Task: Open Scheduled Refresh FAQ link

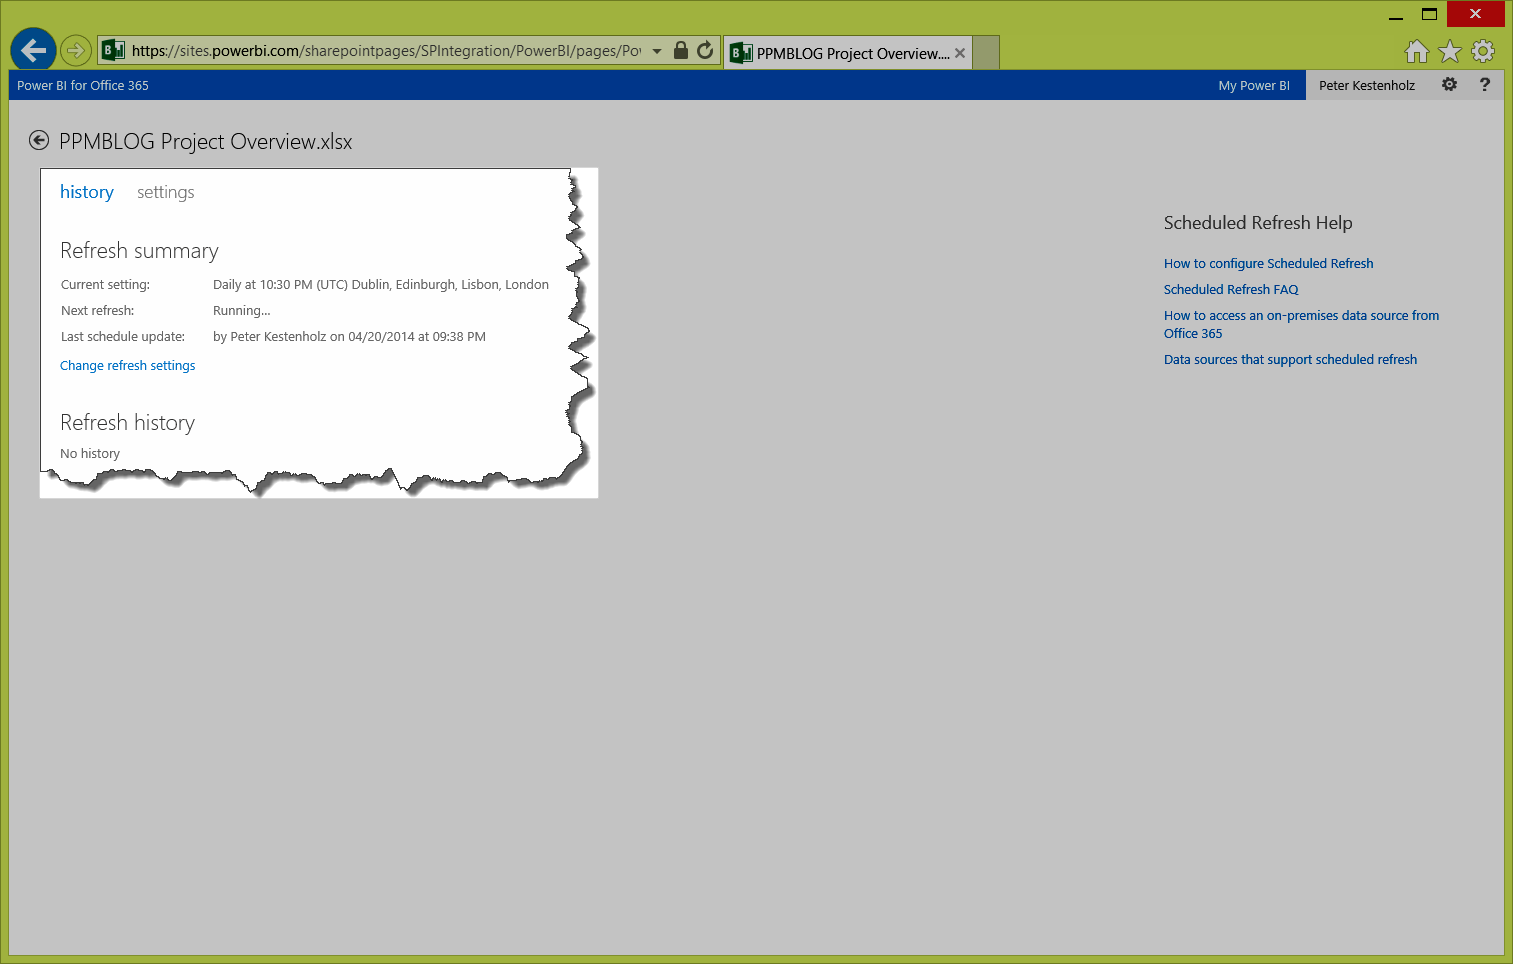Action: pos(1231,289)
